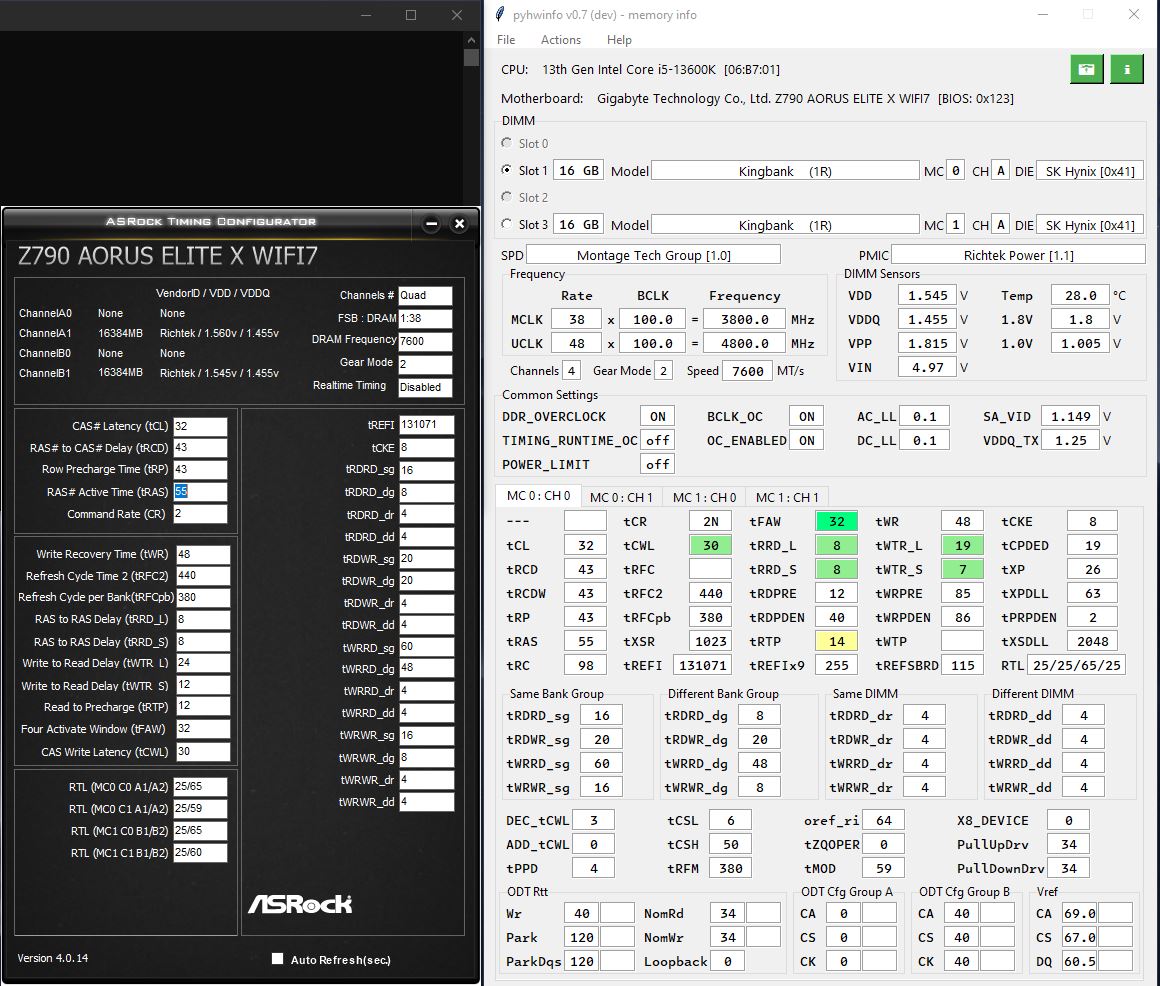
Task: Click the Row Precharge Time (tRP) field
Action: coord(200,469)
